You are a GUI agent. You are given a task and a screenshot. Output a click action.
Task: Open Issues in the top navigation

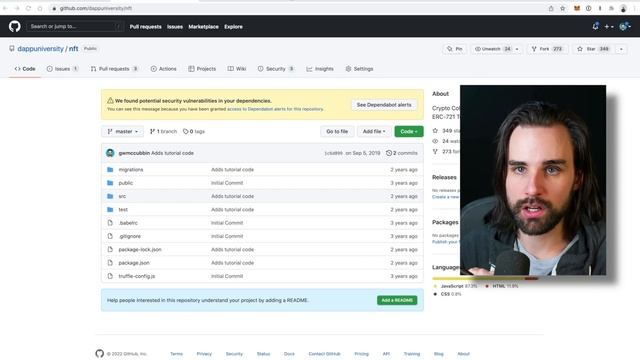pos(175,27)
